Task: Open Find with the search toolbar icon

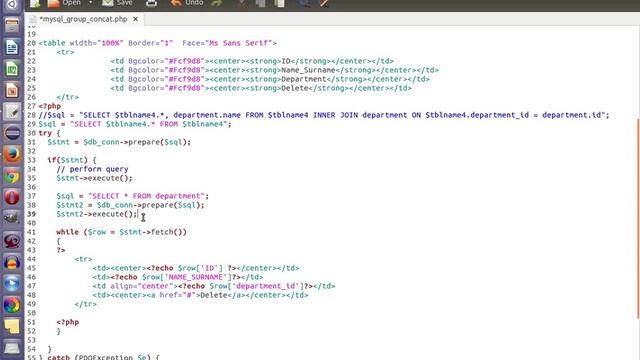Action: coord(304,3)
